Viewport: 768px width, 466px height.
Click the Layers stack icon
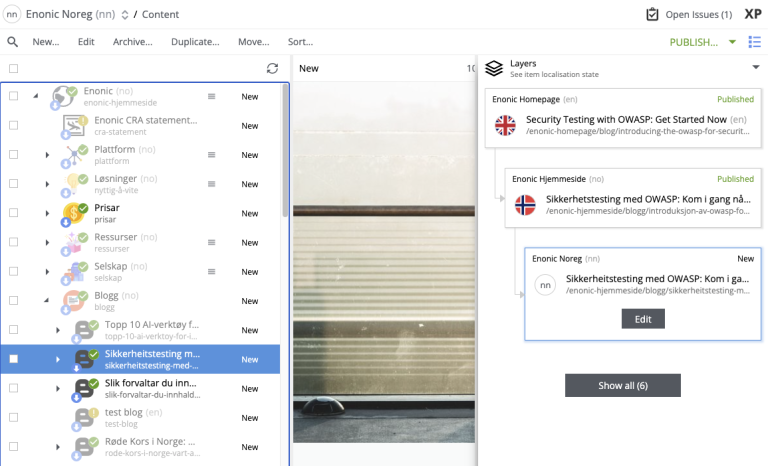point(494,68)
